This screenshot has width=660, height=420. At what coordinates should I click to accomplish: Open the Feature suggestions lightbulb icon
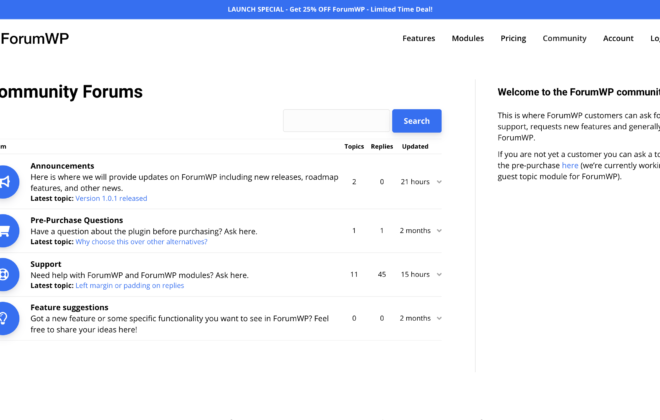(x=7, y=318)
